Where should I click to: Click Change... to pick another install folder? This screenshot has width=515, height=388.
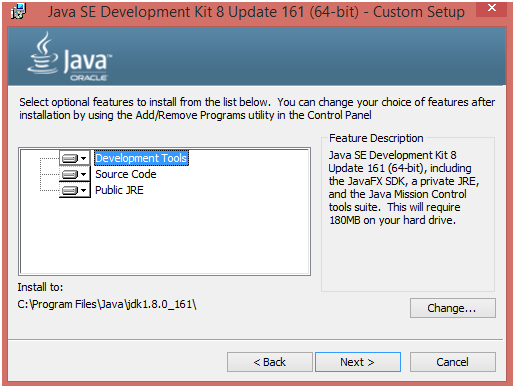[453, 308]
